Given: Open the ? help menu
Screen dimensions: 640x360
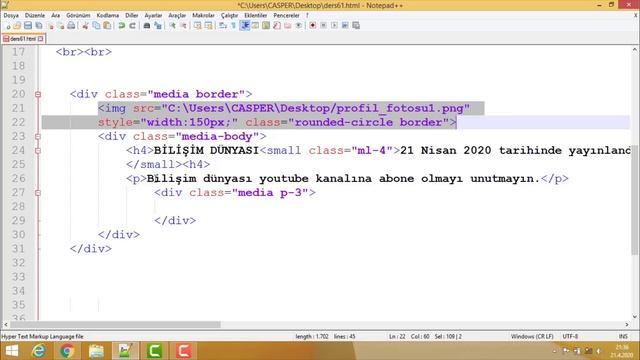Looking at the screenshot, I should pyautogui.click(x=307, y=16).
